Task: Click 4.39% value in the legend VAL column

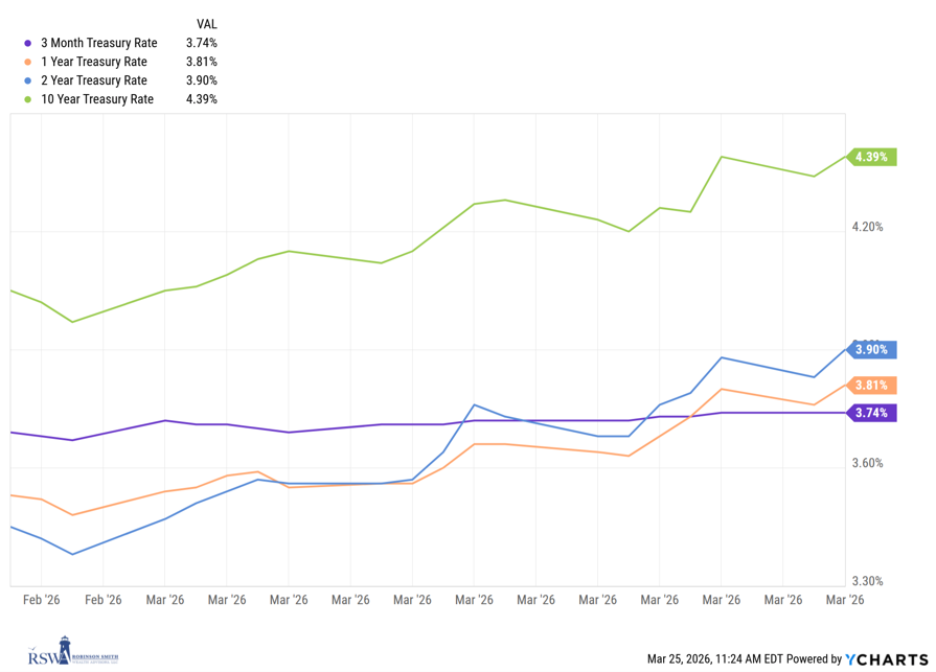Action: [202, 100]
